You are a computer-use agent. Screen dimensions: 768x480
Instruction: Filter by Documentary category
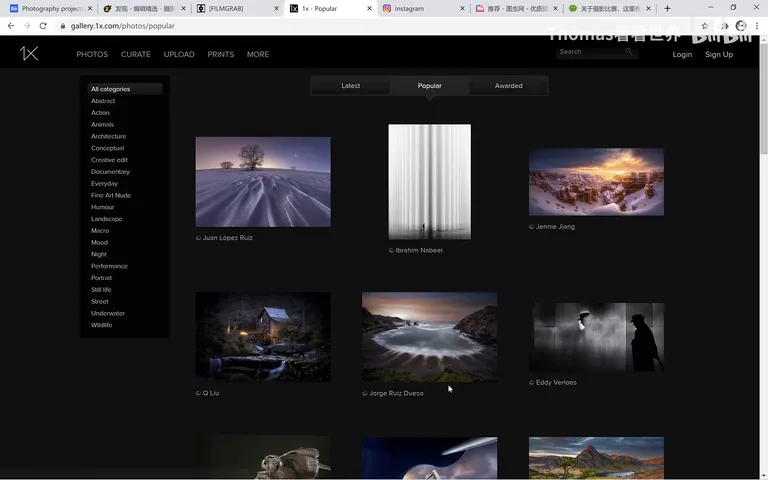(110, 171)
